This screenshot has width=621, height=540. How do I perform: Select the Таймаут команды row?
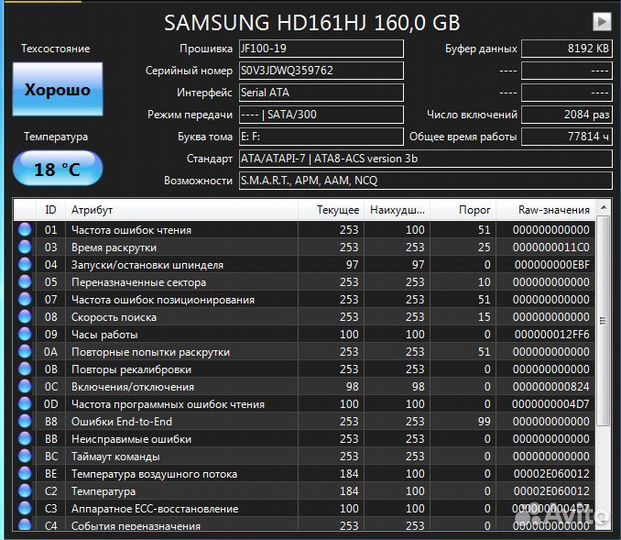click(x=304, y=456)
